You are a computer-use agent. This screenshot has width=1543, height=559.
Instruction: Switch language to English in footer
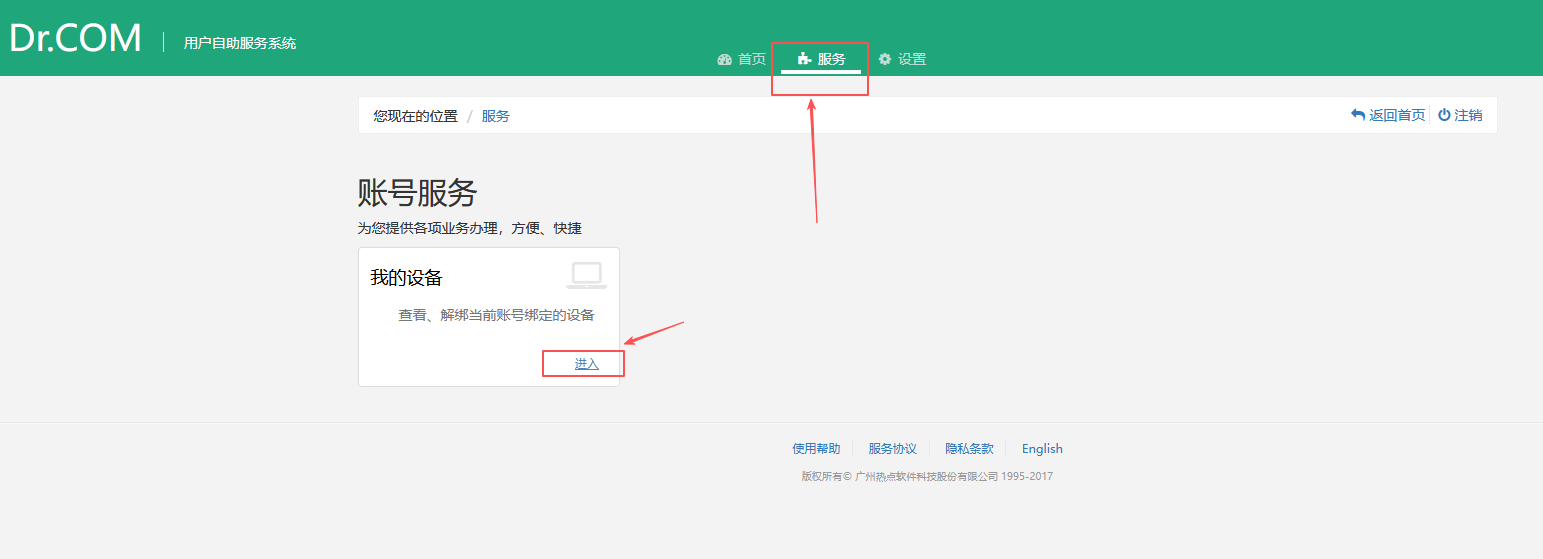(1042, 449)
